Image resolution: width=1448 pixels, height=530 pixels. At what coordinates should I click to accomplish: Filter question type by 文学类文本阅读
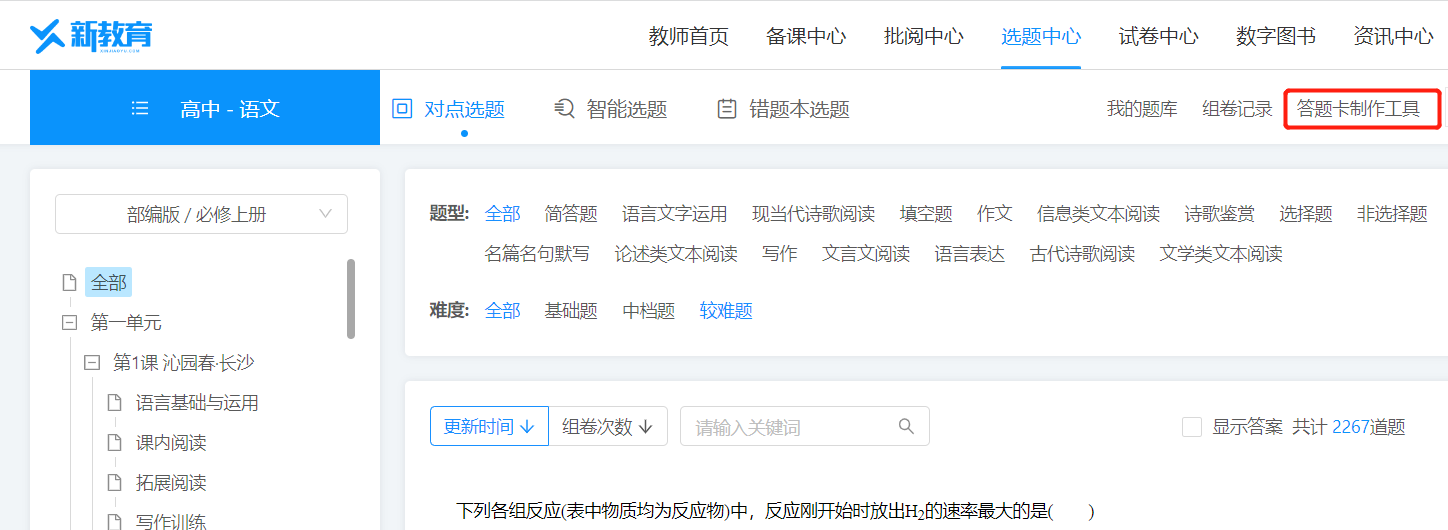[x=1221, y=254]
